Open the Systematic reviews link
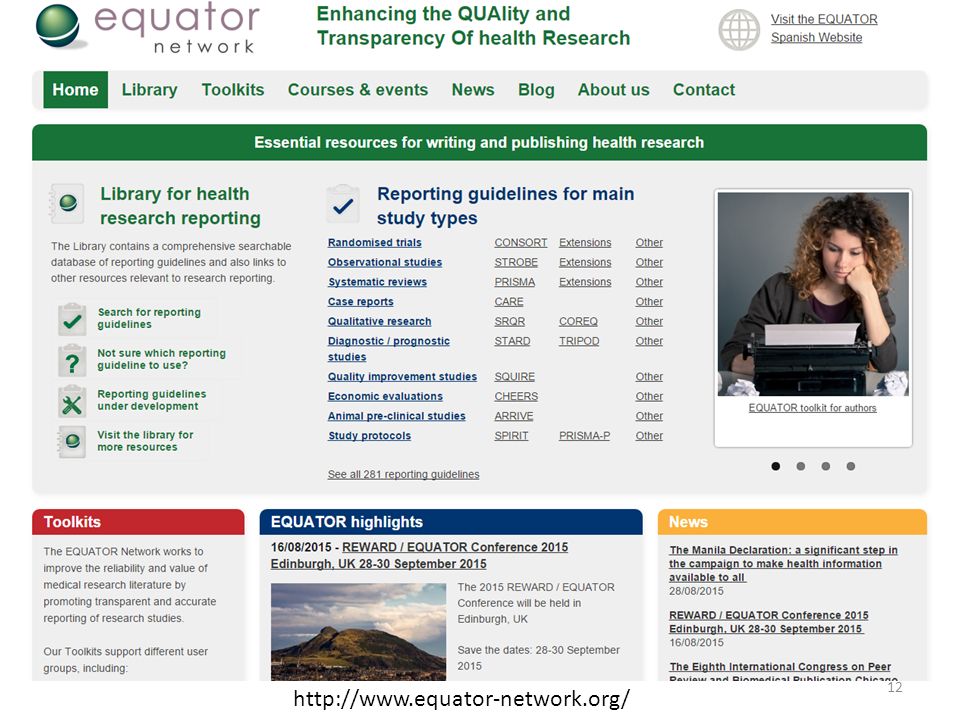The height and width of the screenshot is (720, 960). click(377, 282)
